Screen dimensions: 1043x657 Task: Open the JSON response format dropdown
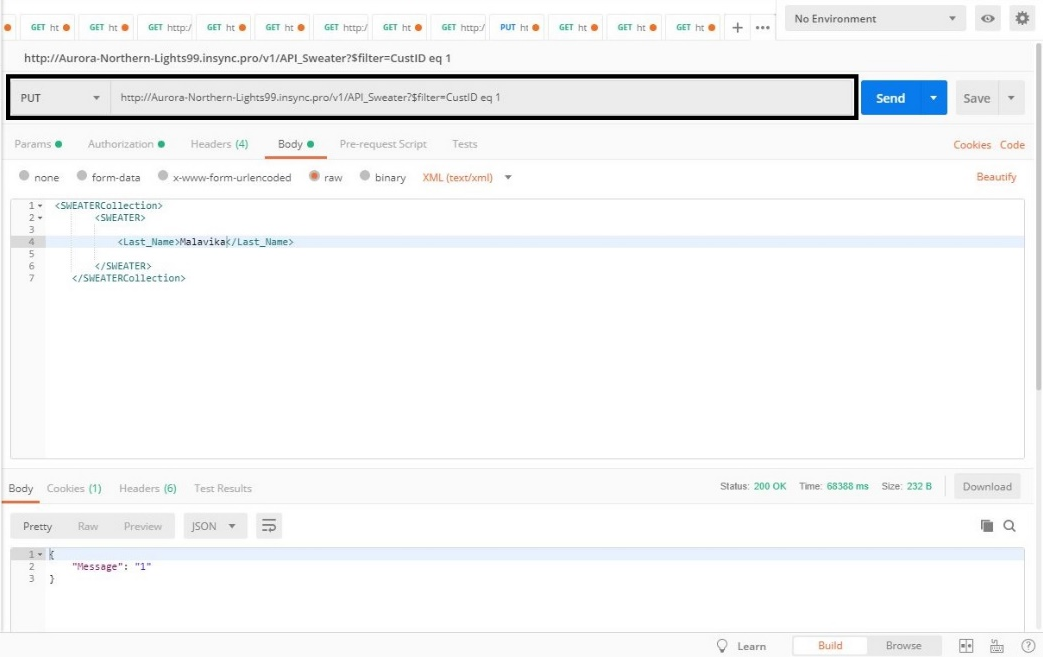click(x=215, y=526)
